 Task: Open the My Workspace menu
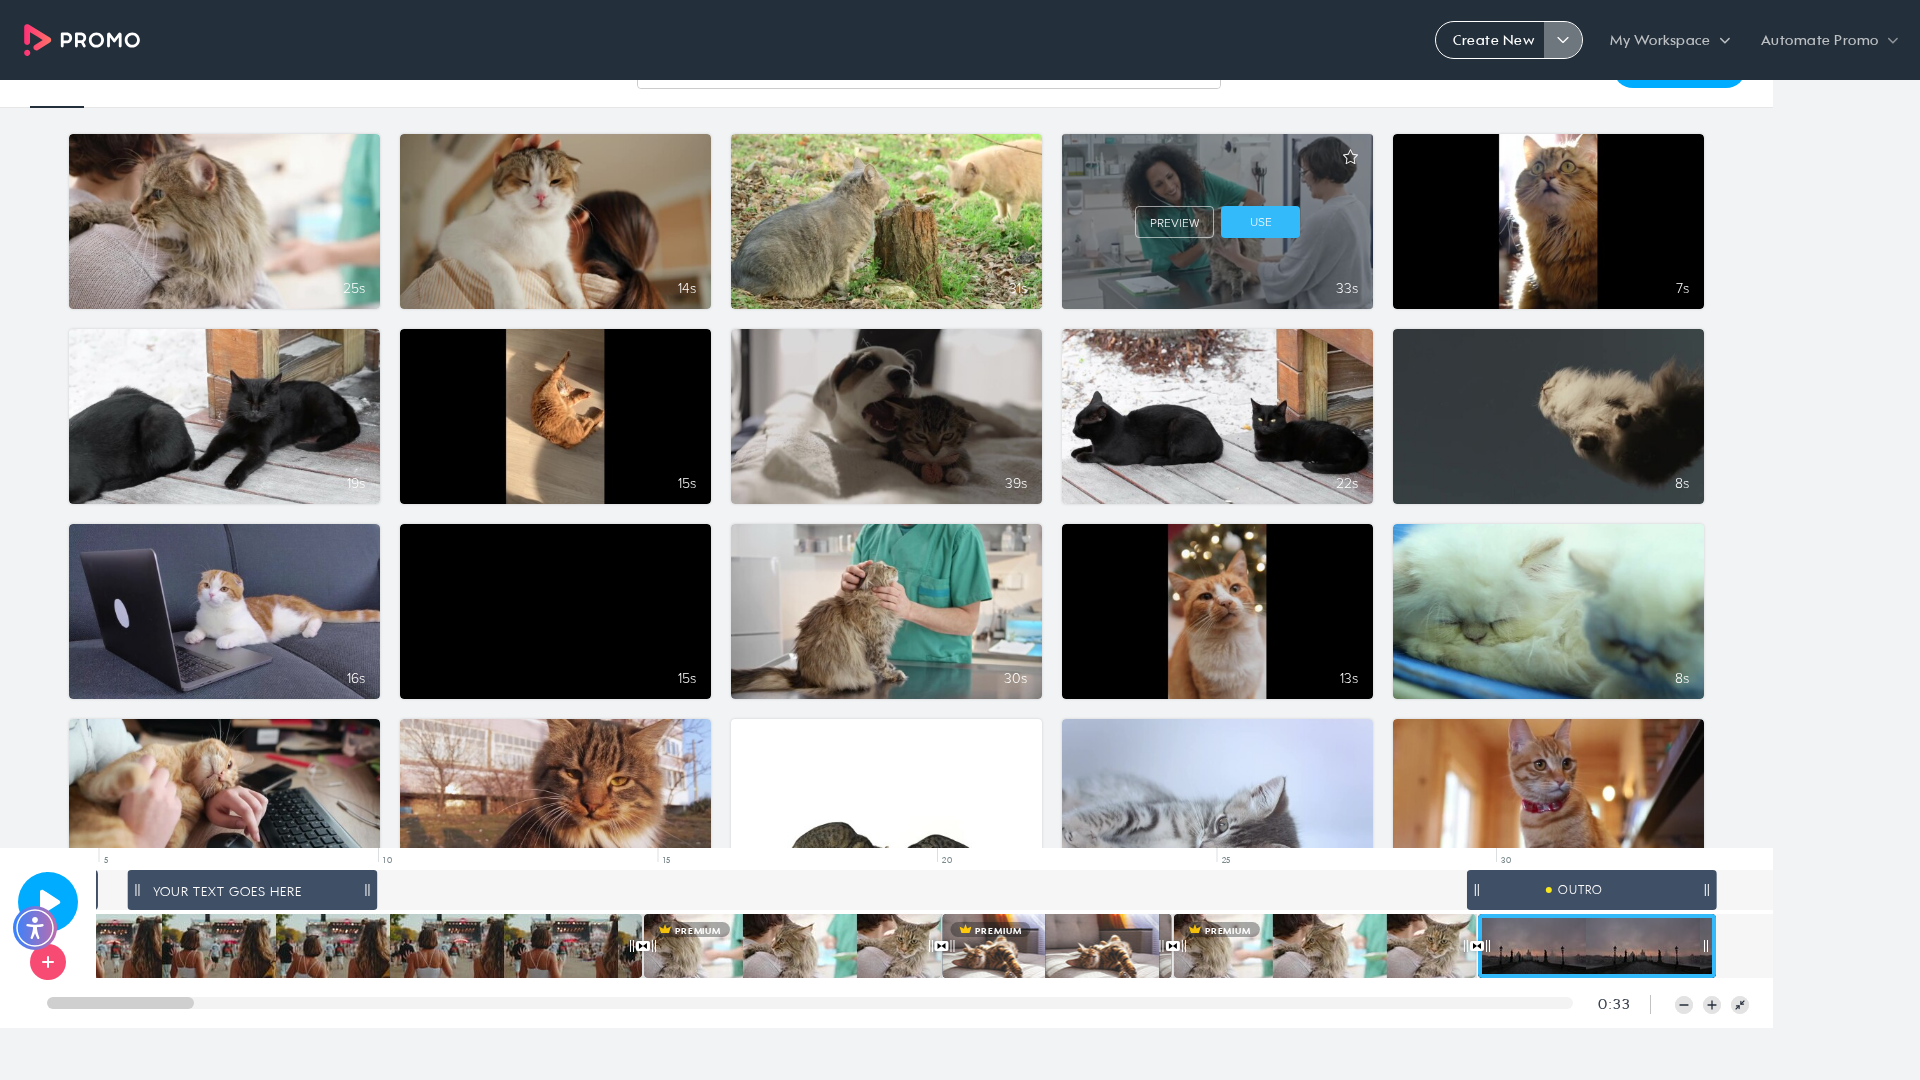[x=1669, y=40]
